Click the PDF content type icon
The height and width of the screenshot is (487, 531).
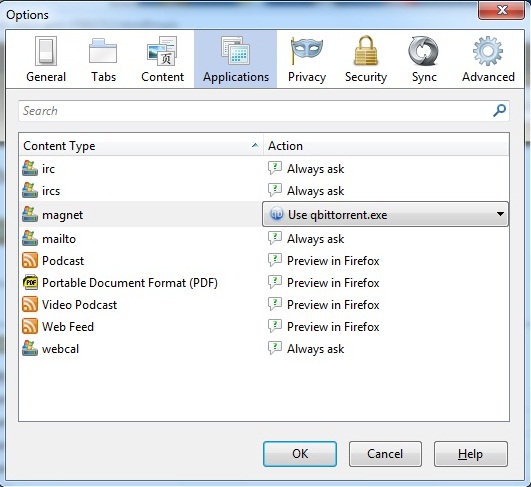(x=30, y=282)
